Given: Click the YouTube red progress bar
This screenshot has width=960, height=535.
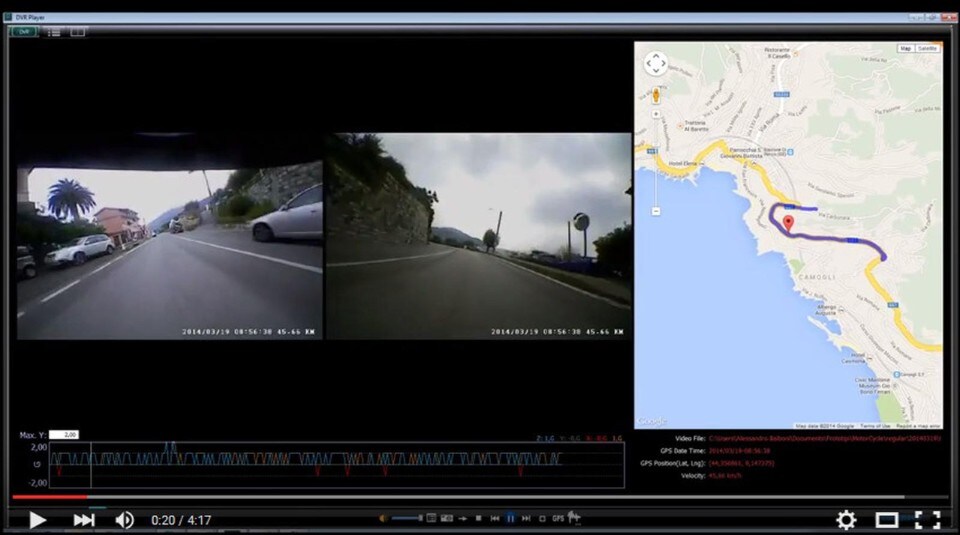Looking at the screenshot, I should pos(50,496).
